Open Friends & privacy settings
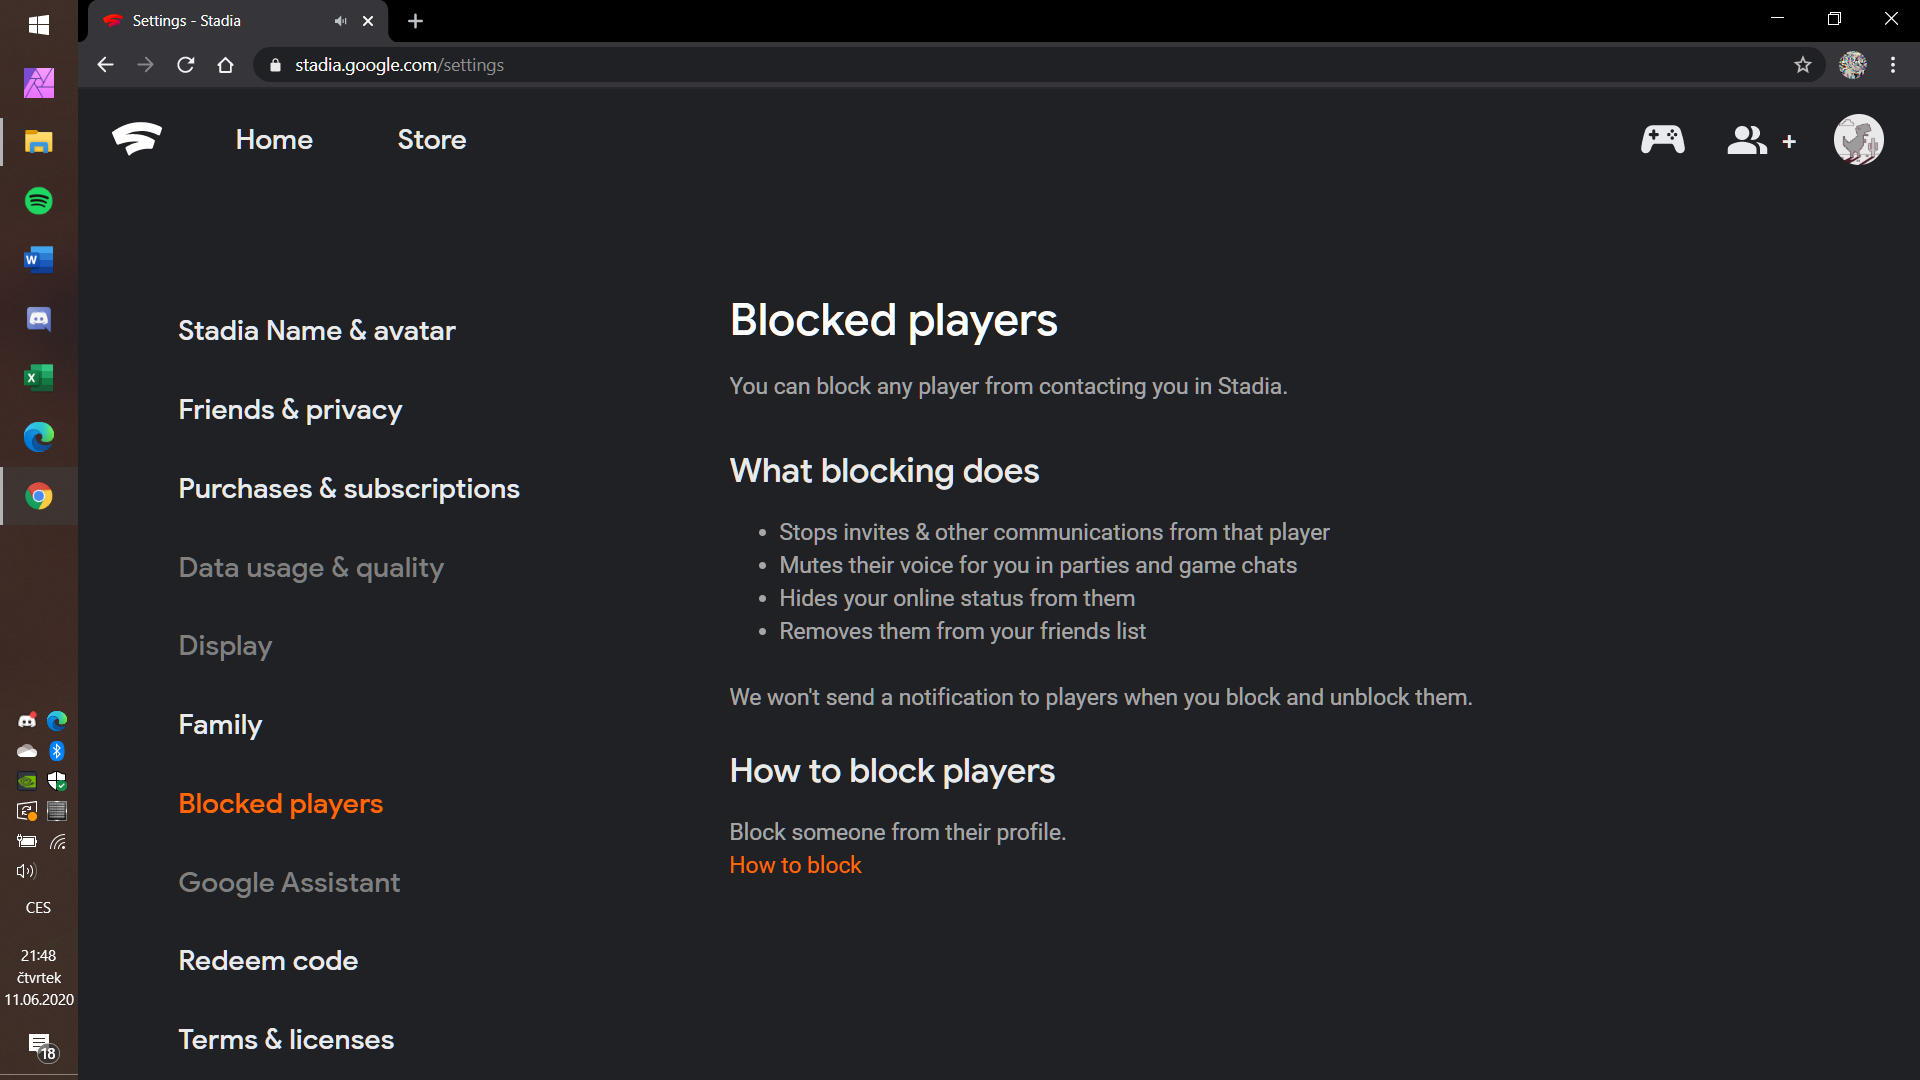 [x=290, y=410]
